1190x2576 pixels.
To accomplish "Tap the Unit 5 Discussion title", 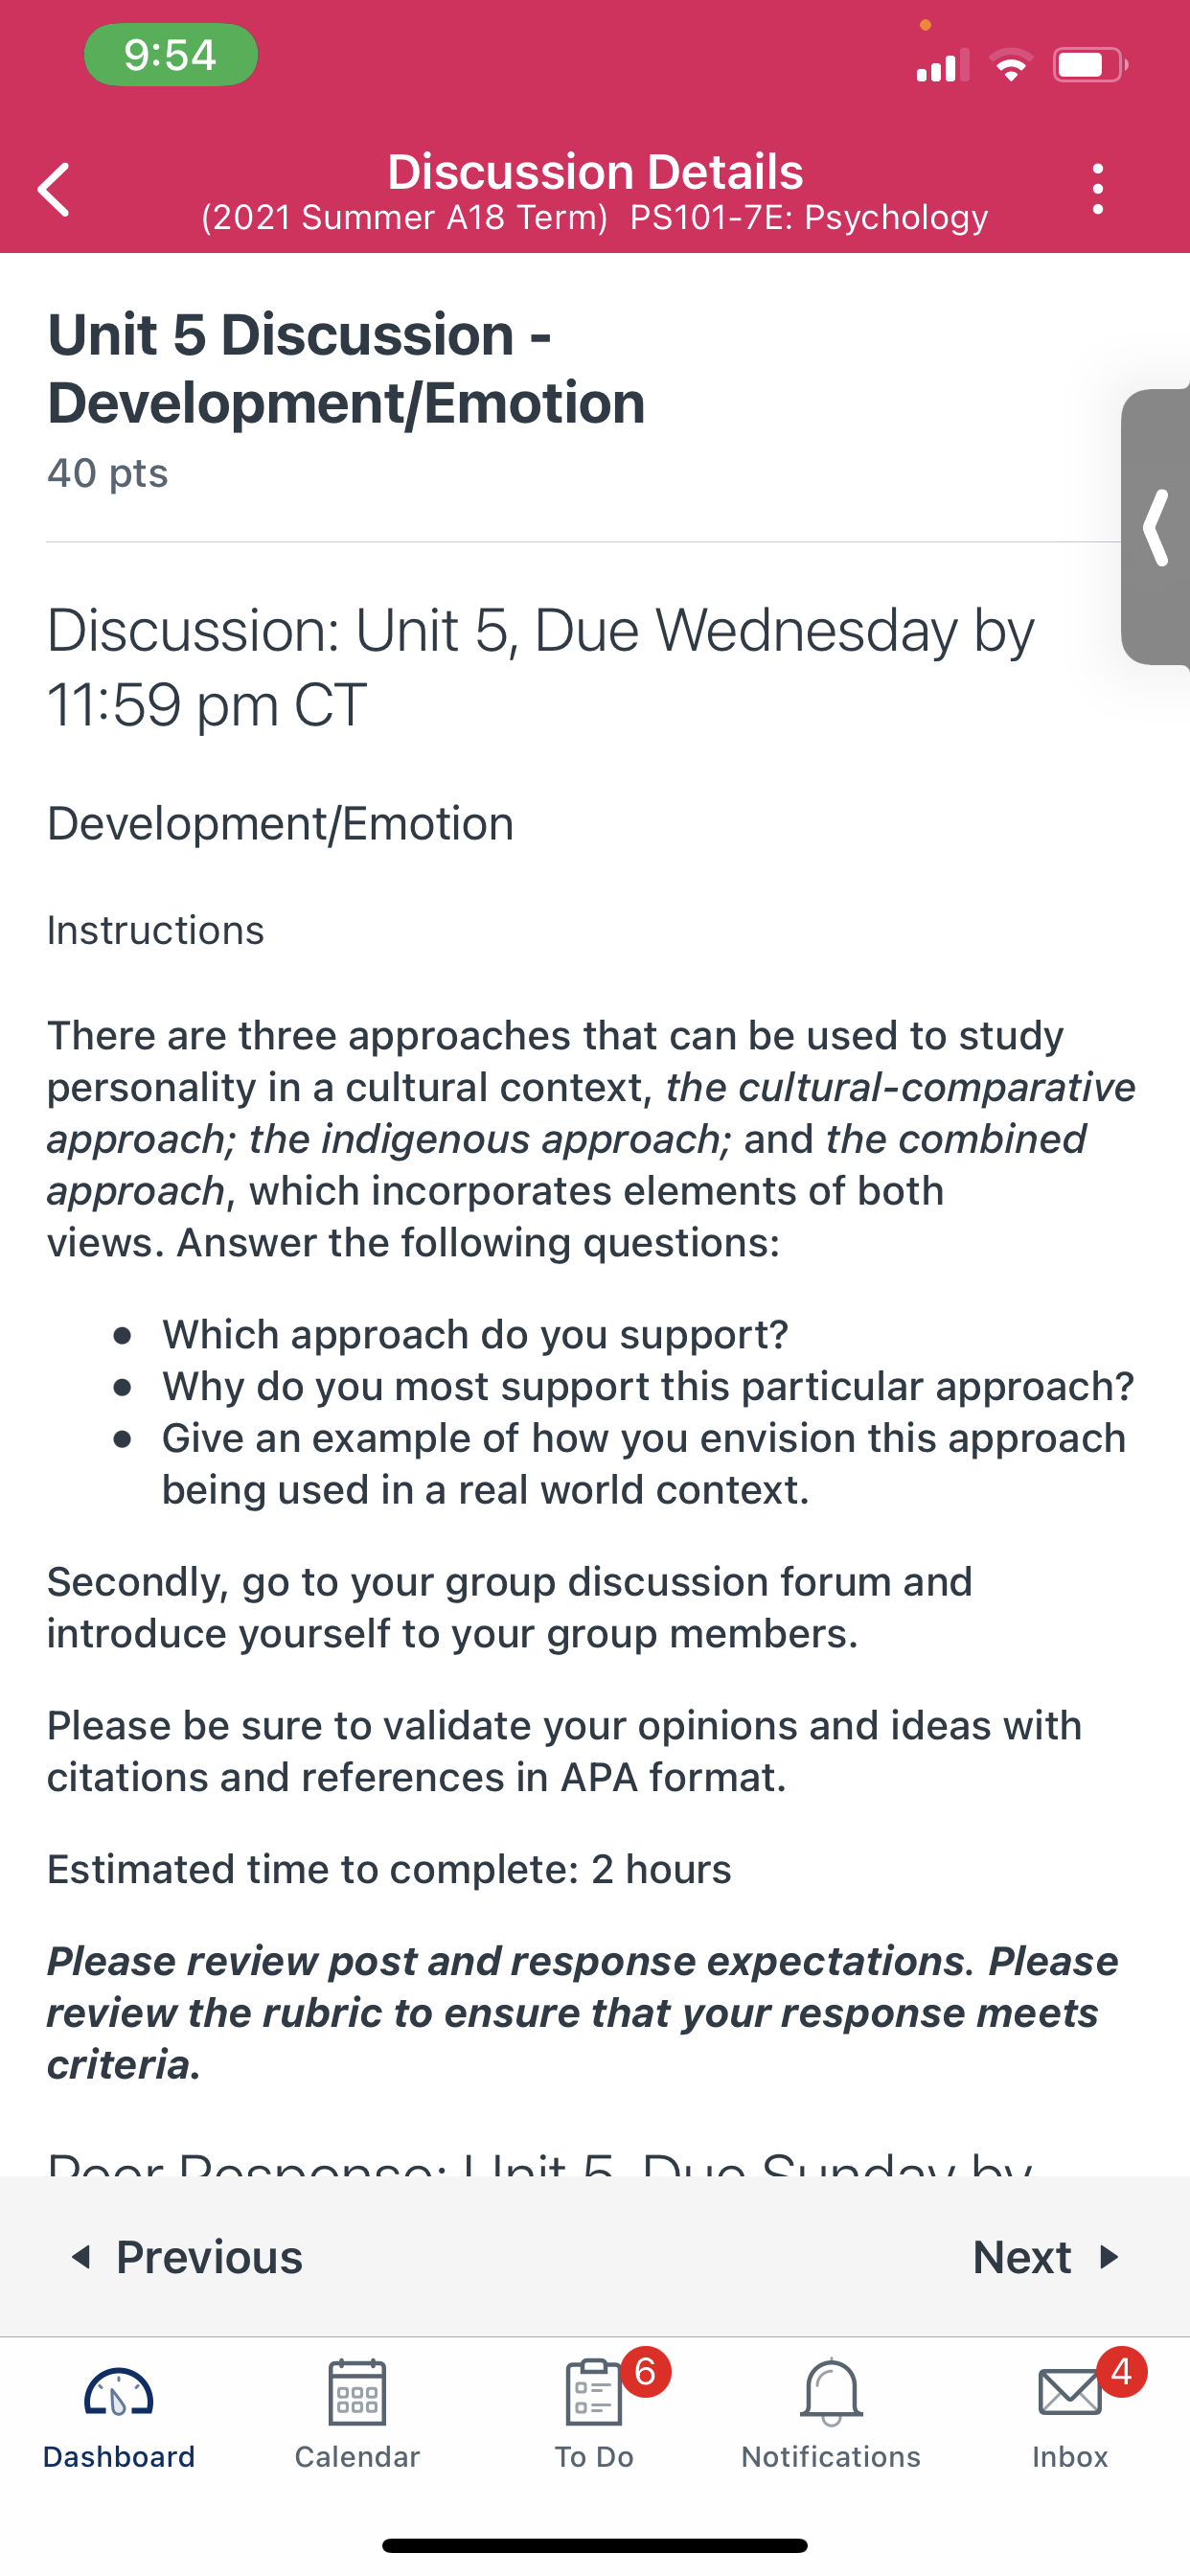I will [x=346, y=368].
